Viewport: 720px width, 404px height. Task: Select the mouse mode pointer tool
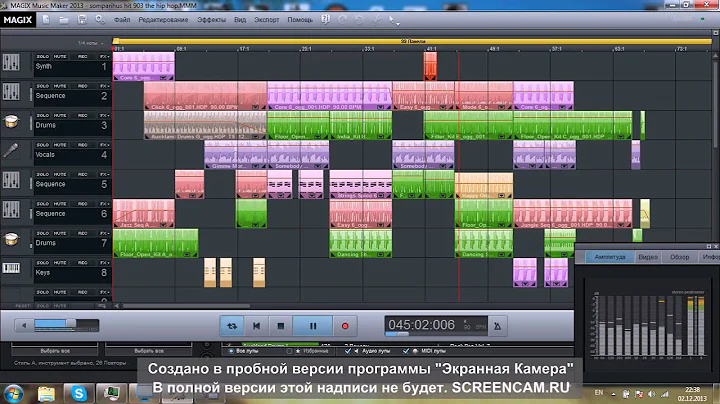pos(393,20)
